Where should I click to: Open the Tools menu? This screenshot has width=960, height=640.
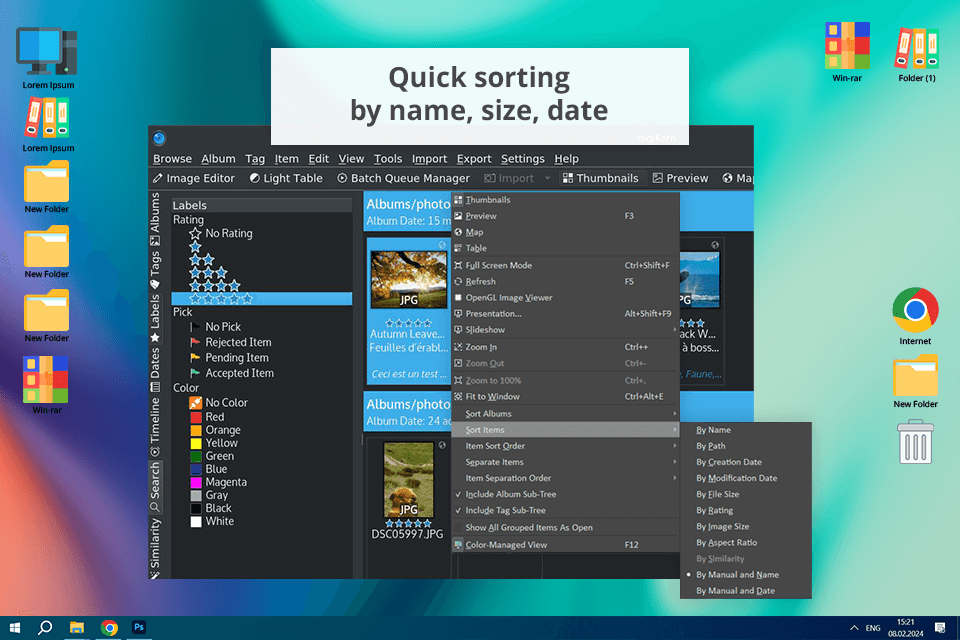point(388,159)
